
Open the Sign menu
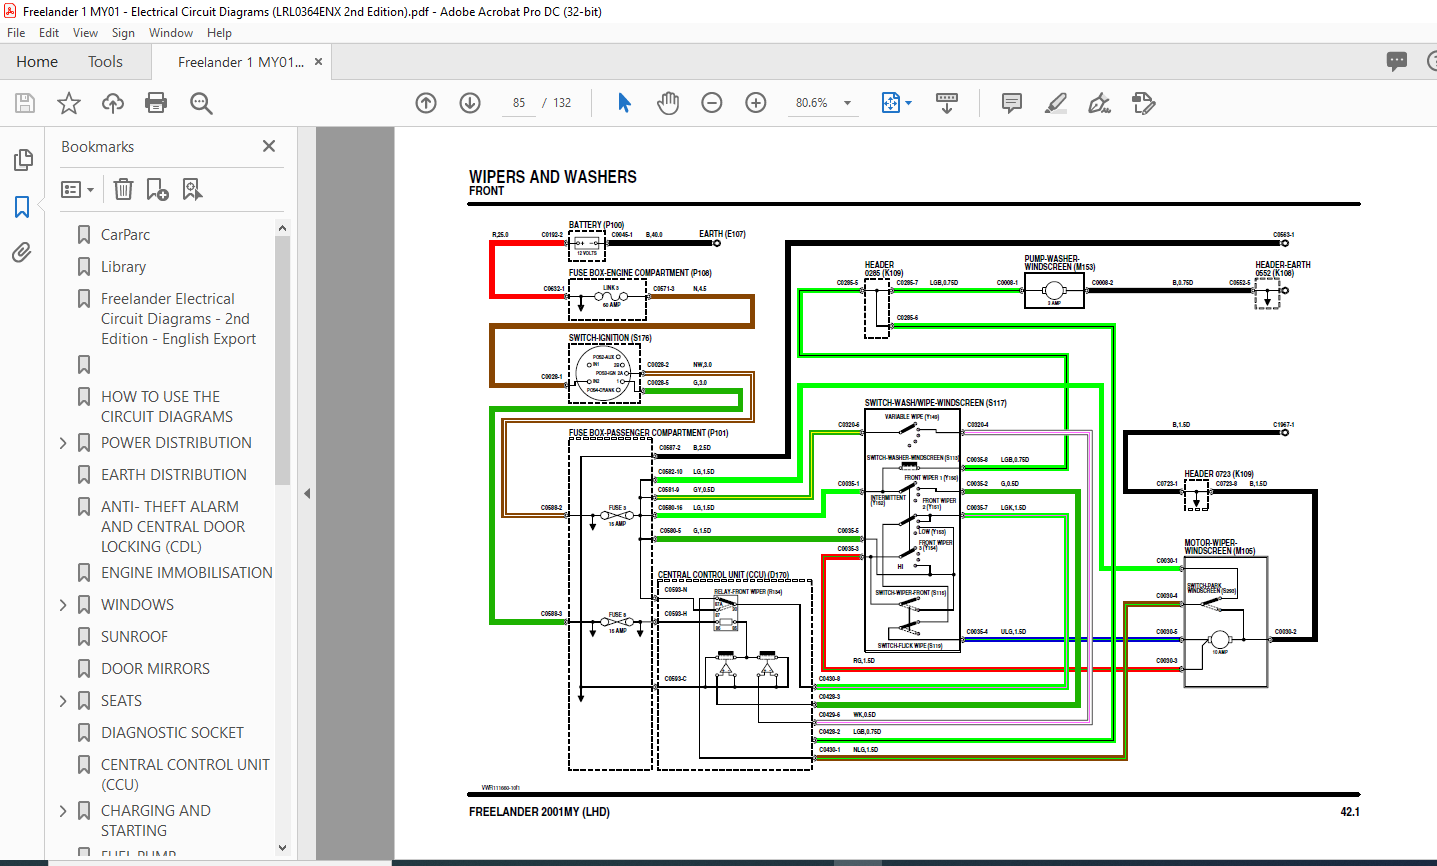[123, 32]
